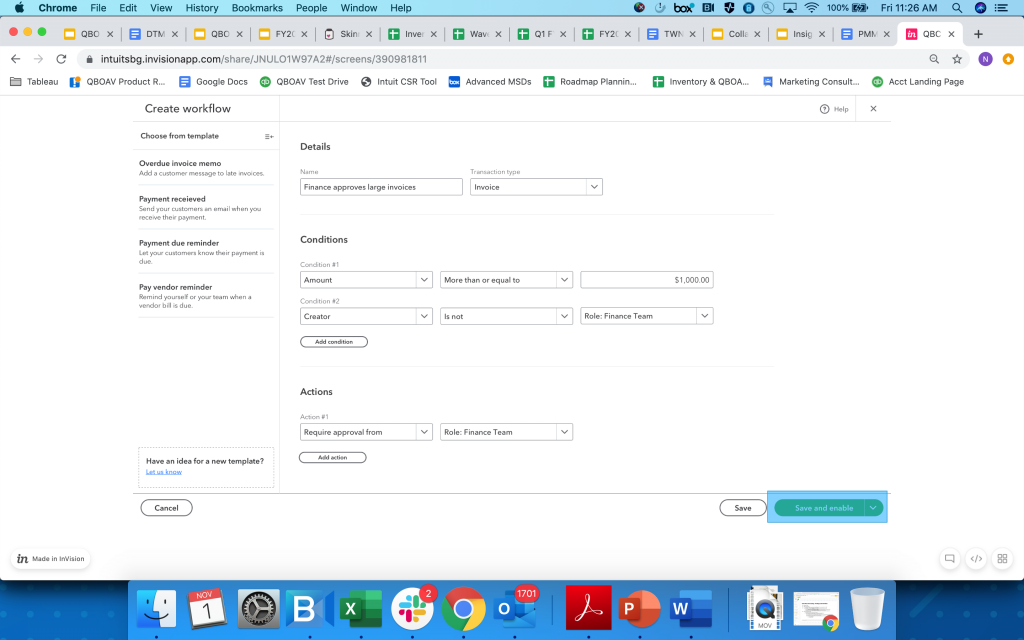Viewport: 1024px width, 640px height.
Task: Bookmark this page with star icon
Action: pos(957,59)
